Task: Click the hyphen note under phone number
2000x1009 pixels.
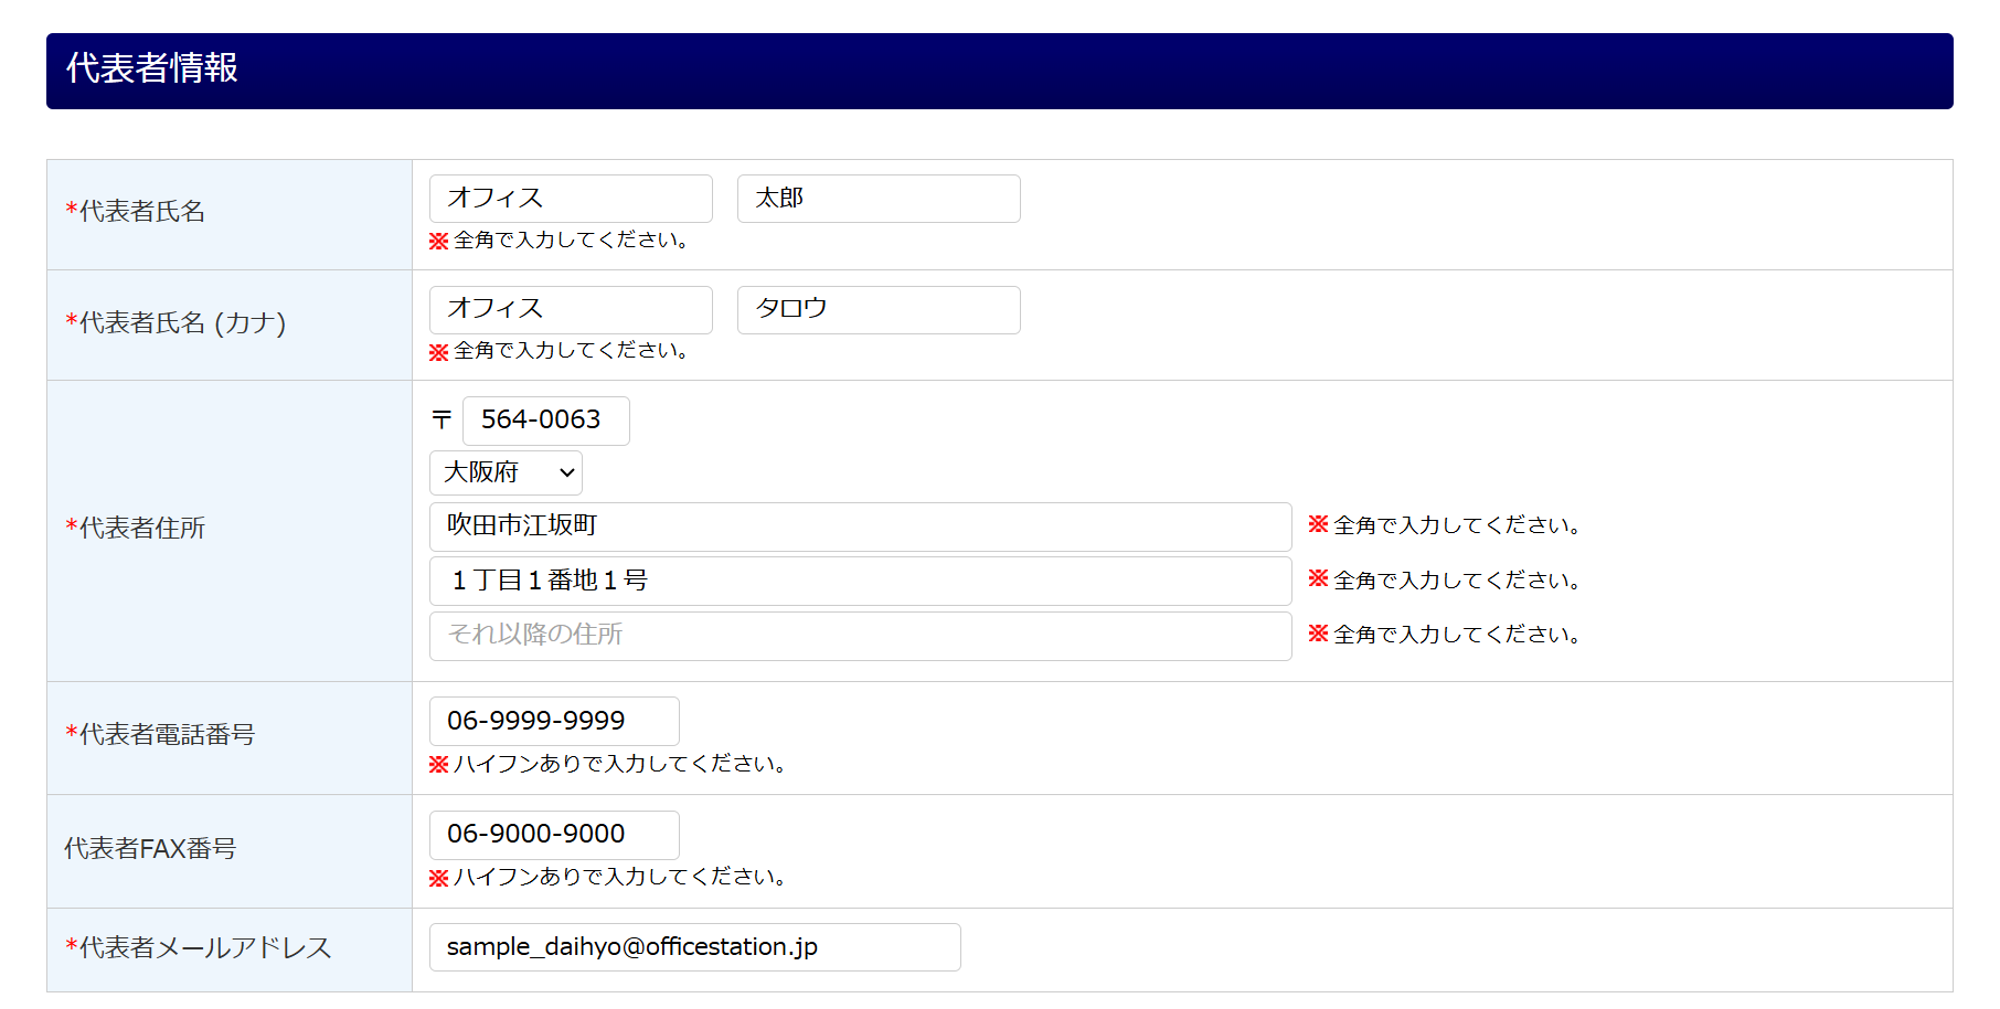Action: tap(610, 764)
